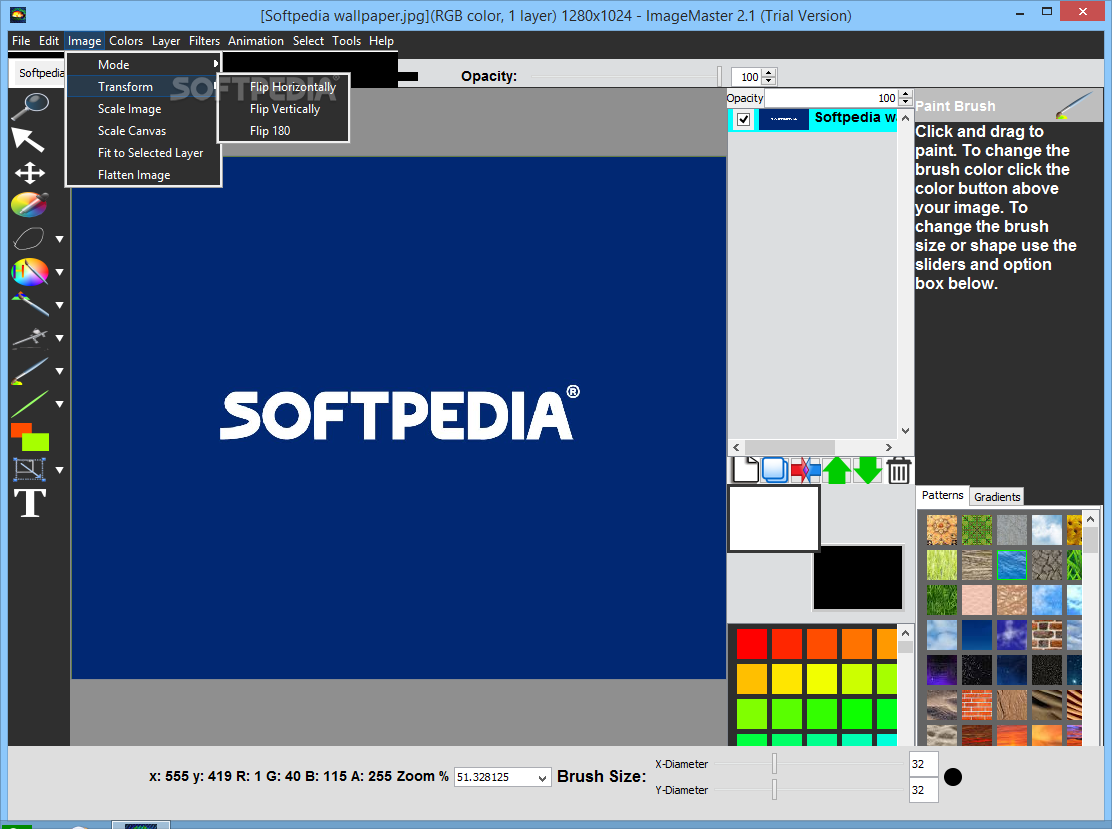Select the triangle-tipped brush tool icon

30,304
